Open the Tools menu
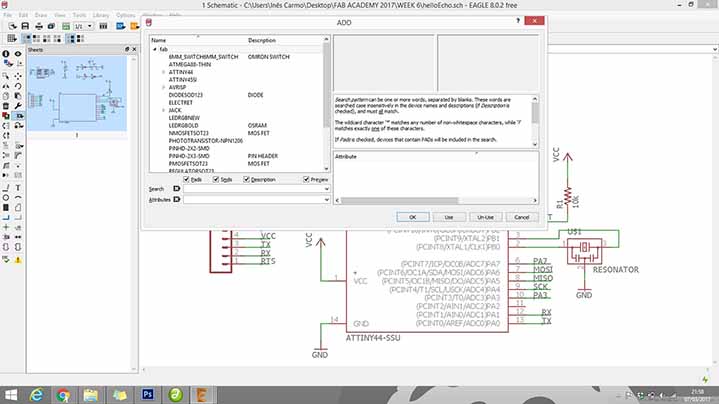Viewport: 719px width, 404px height. click(x=79, y=15)
